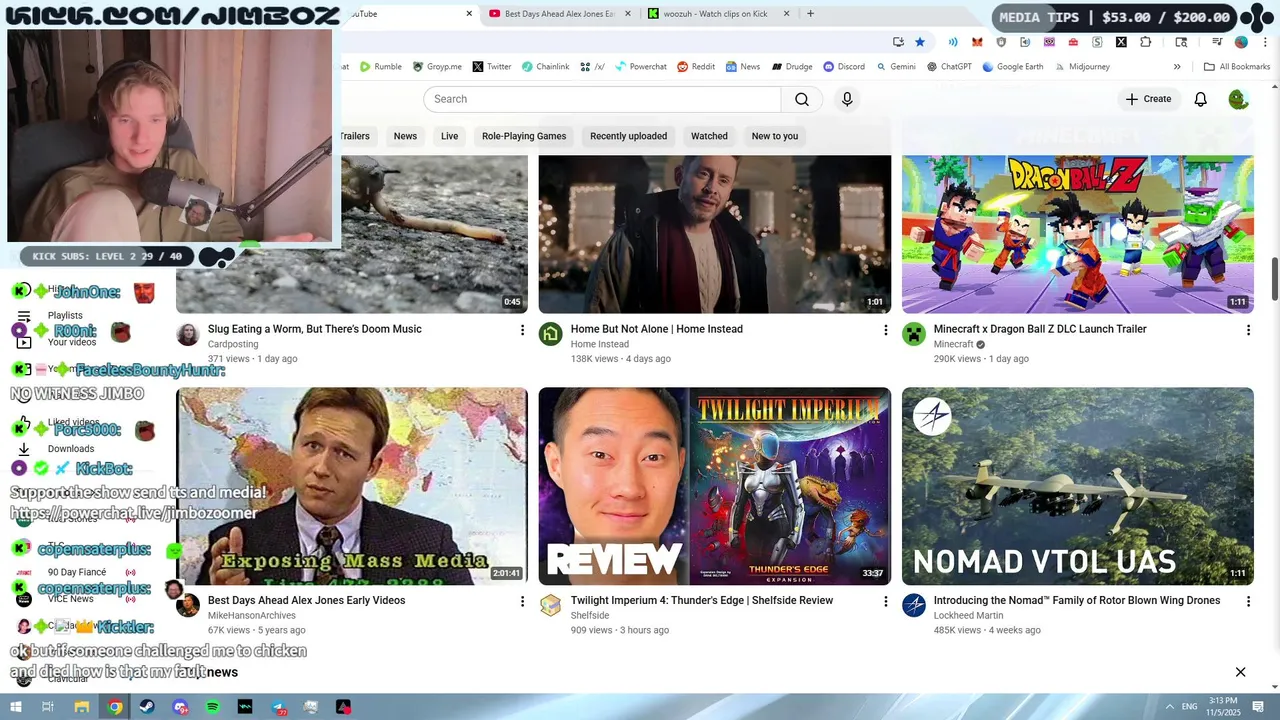Click the taskbar clock showing 3:13 PM
Screen dimensions: 1280x720
click(x=1223, y=706)
